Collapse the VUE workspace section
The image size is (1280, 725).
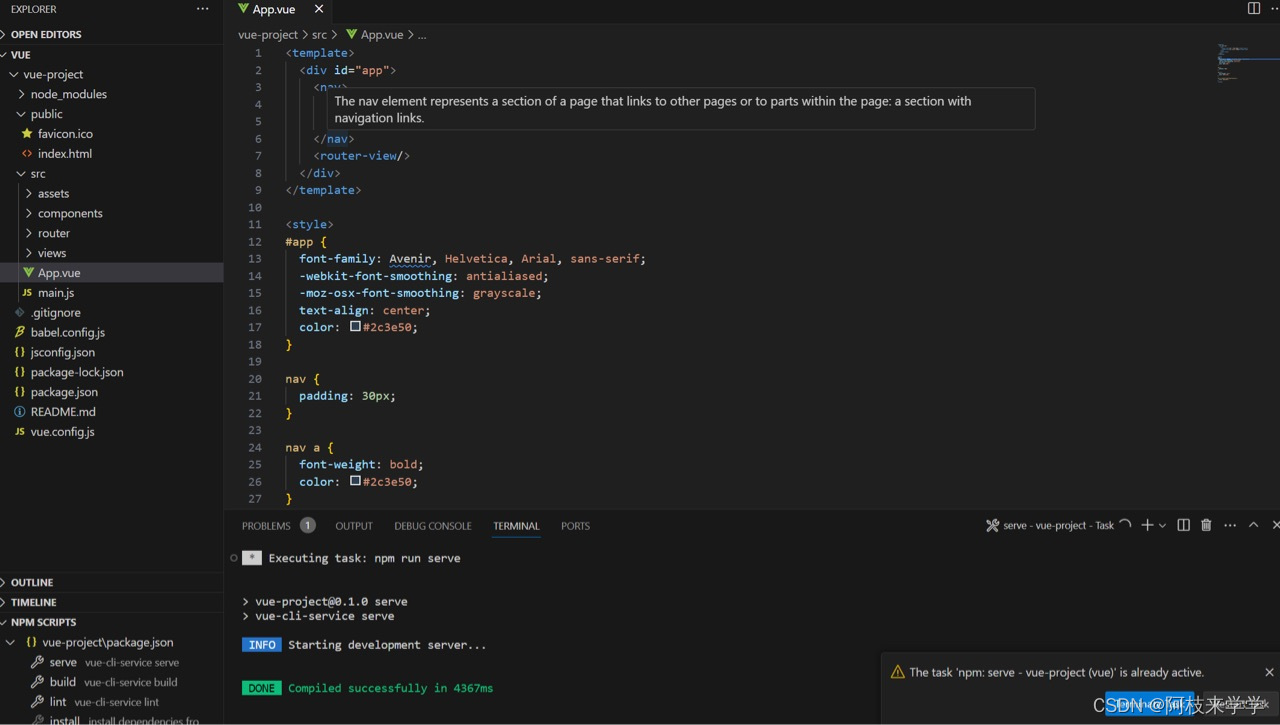pyautogui.click(x=5, y=54)
